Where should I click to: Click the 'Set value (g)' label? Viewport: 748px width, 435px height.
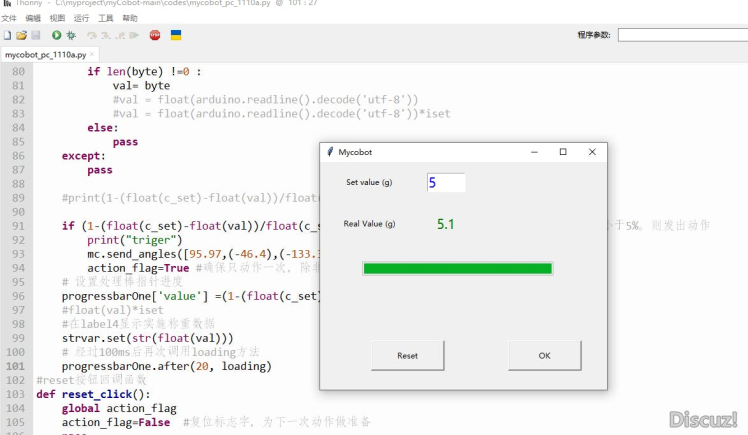point(369,182)
